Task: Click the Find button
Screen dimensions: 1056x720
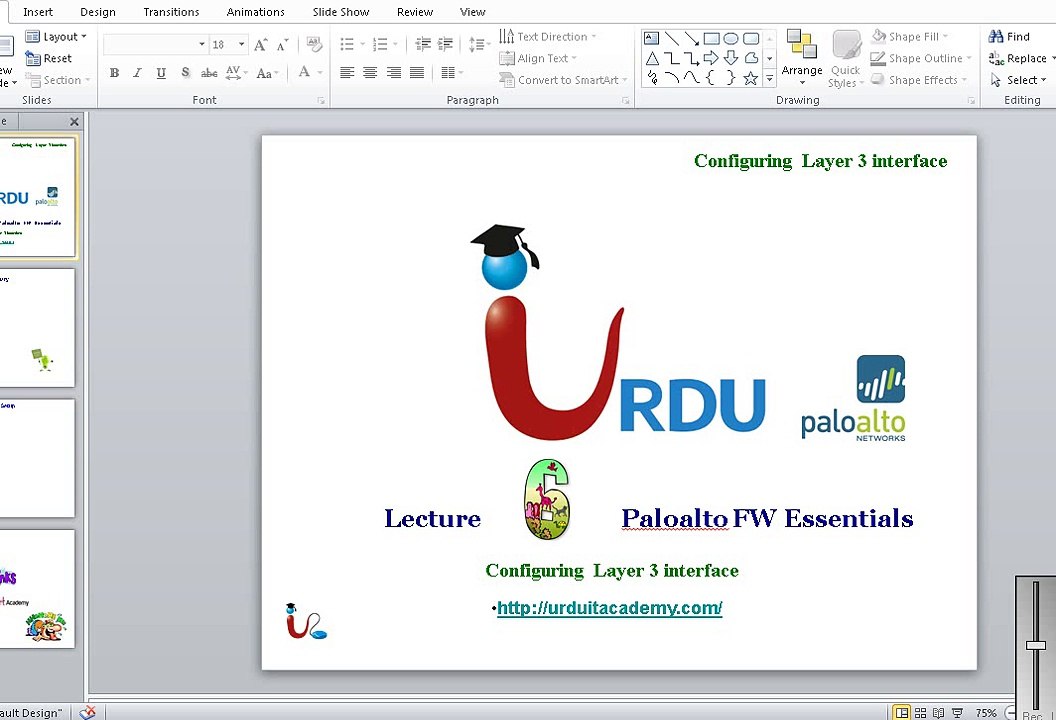Action: (1009, 37)
